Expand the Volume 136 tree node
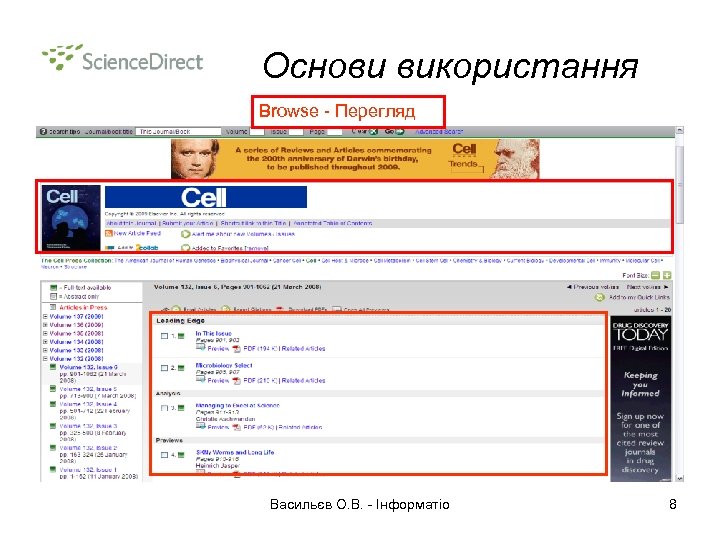Viewport: 720px width, 540px height. click(x=45, y=325)
